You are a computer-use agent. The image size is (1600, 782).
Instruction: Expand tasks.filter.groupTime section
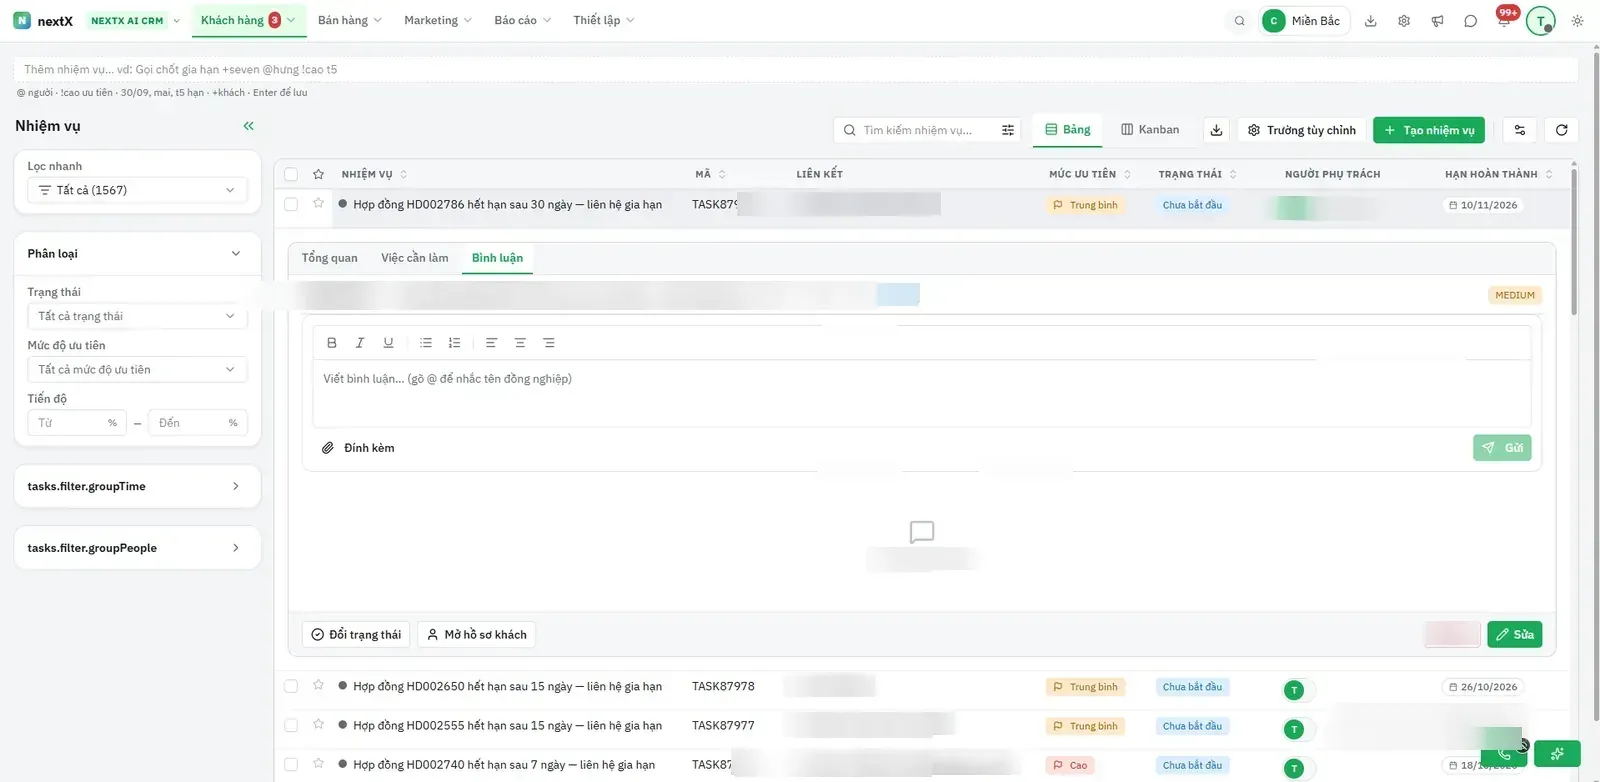pos(137,487)
